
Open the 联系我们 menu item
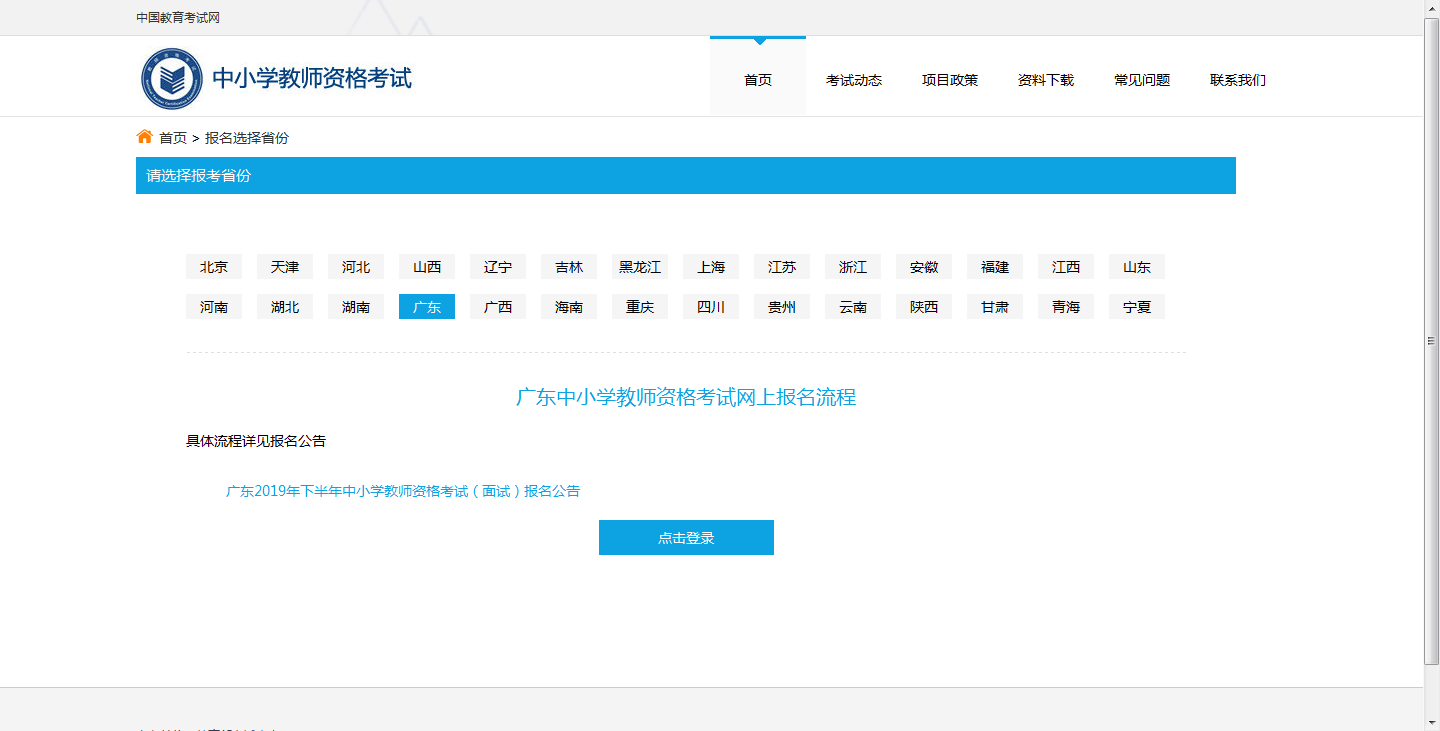1238,80
